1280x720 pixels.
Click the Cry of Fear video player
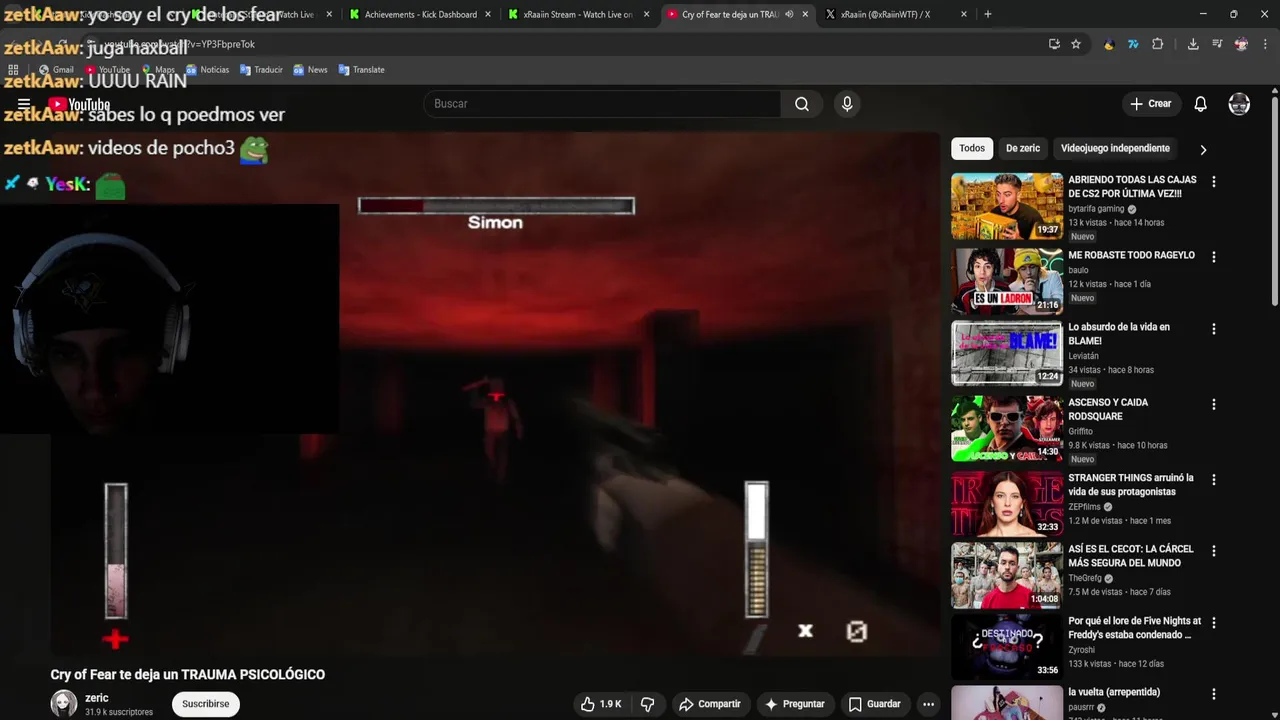point(495,395)
